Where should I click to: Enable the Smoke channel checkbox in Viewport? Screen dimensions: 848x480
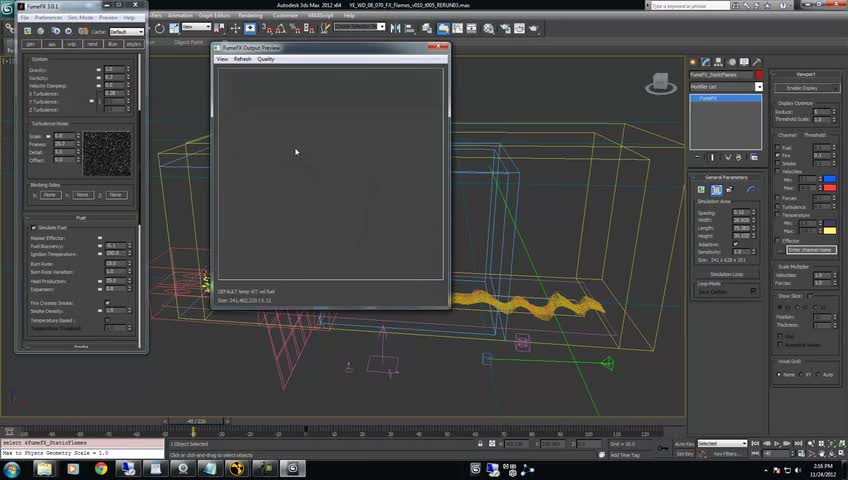click(x=778, y=163)
